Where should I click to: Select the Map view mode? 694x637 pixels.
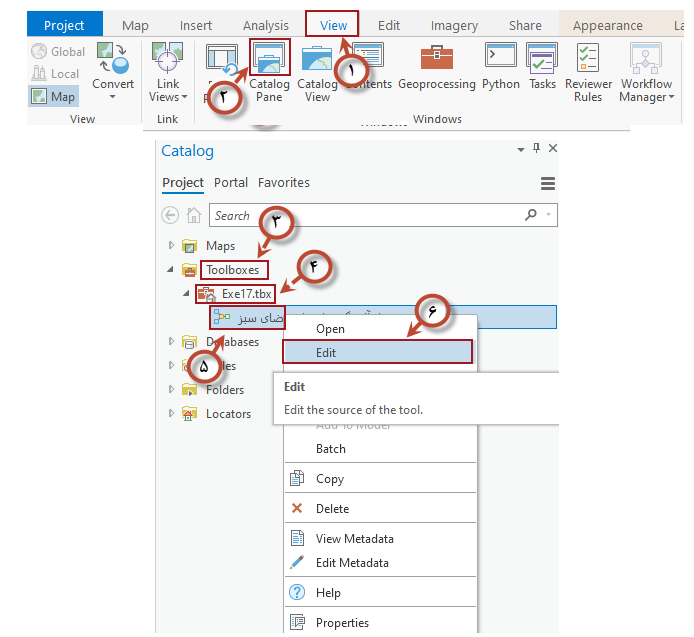[53, 97]
